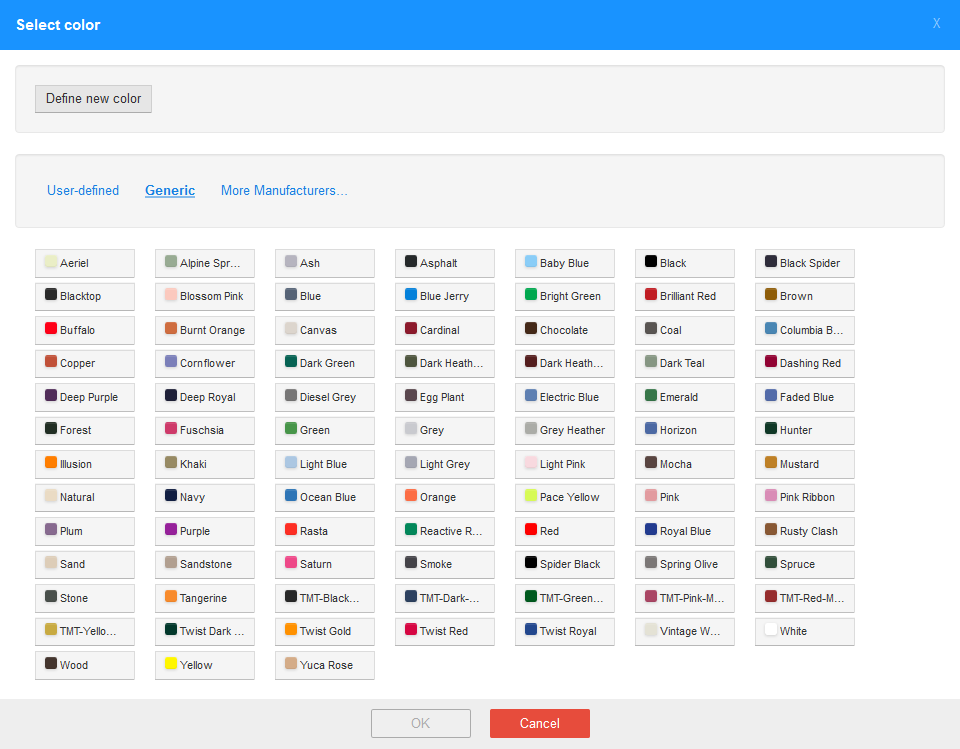Pick the Mustard color swatch
Screen dimensions: 960x749
pyautogui.click(x=804, y=464)
